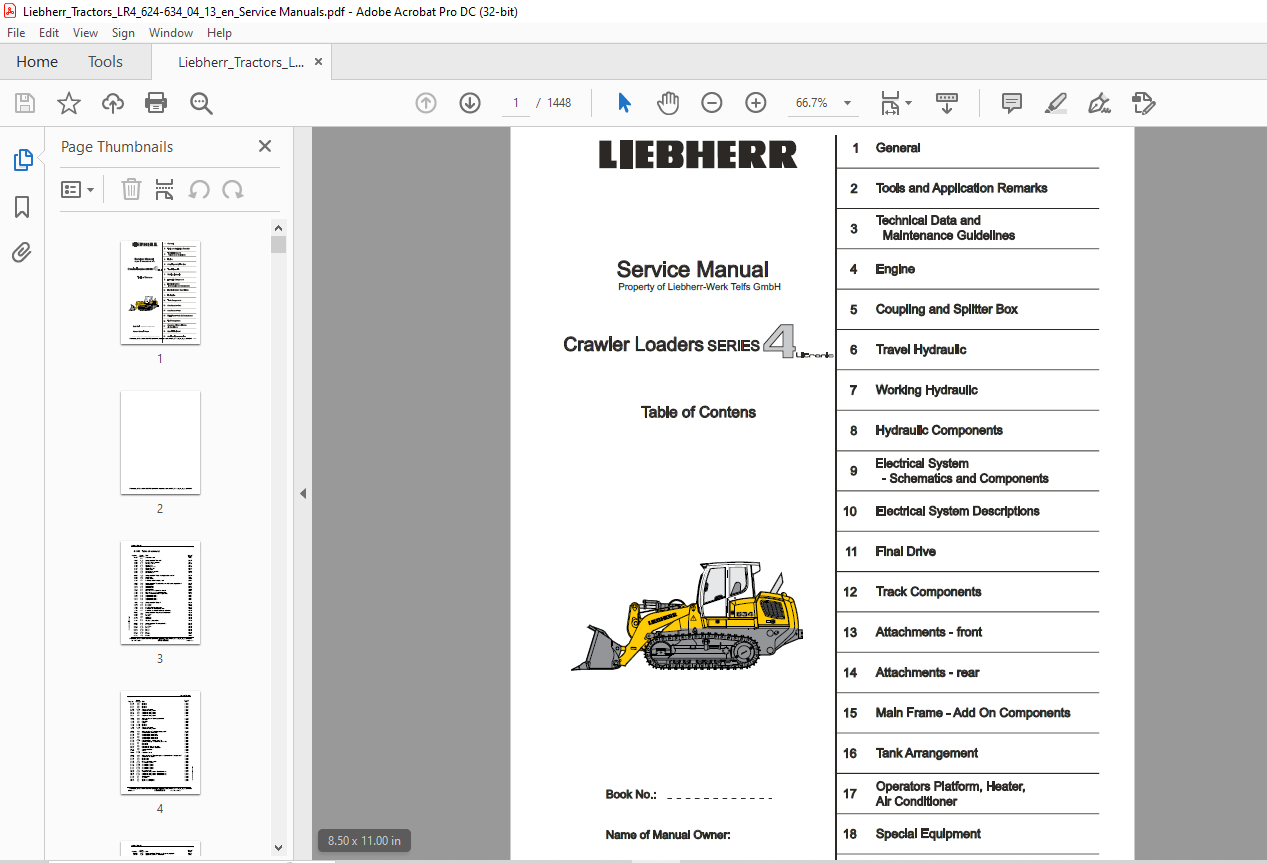
Task: Open the File menu
Action: (16, 33)
